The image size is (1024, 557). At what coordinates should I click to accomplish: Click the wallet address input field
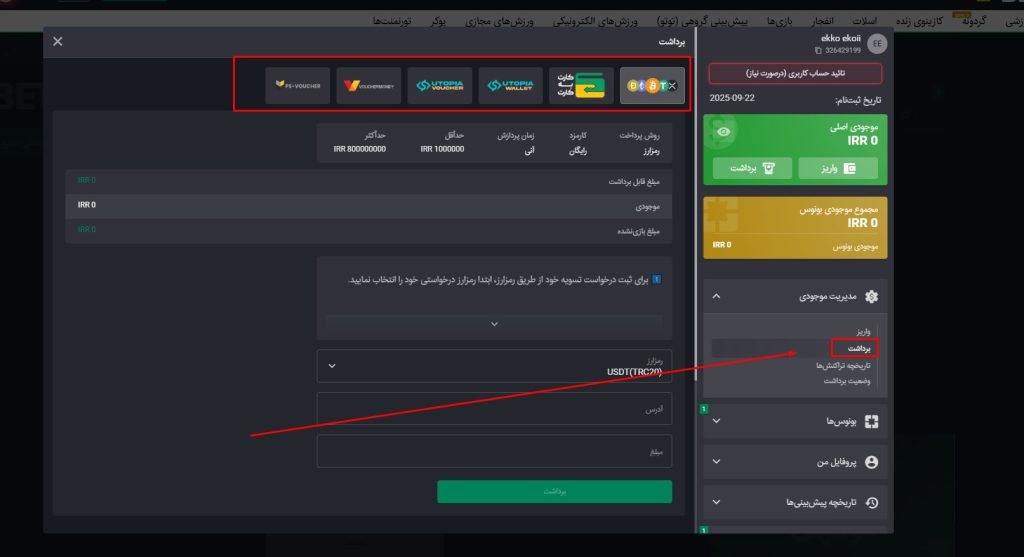(x=494, y=408)
